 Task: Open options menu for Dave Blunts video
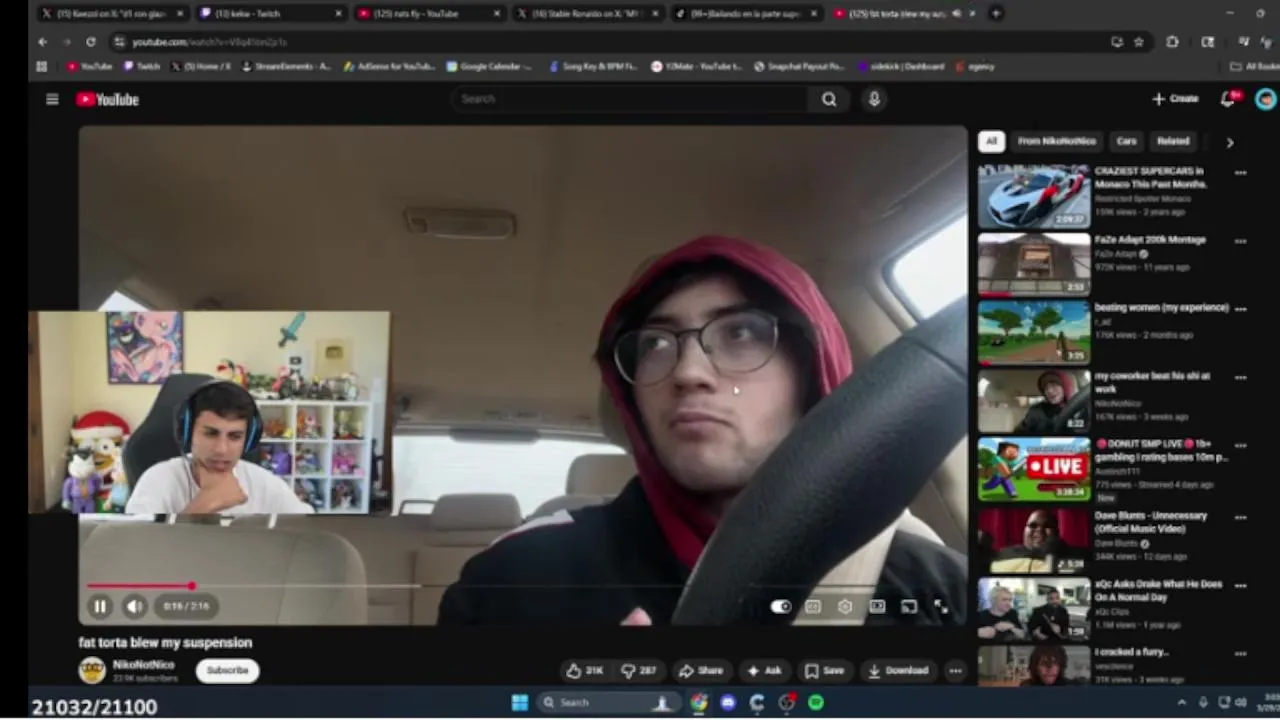pyautogui.click(x=1241, y=518)
